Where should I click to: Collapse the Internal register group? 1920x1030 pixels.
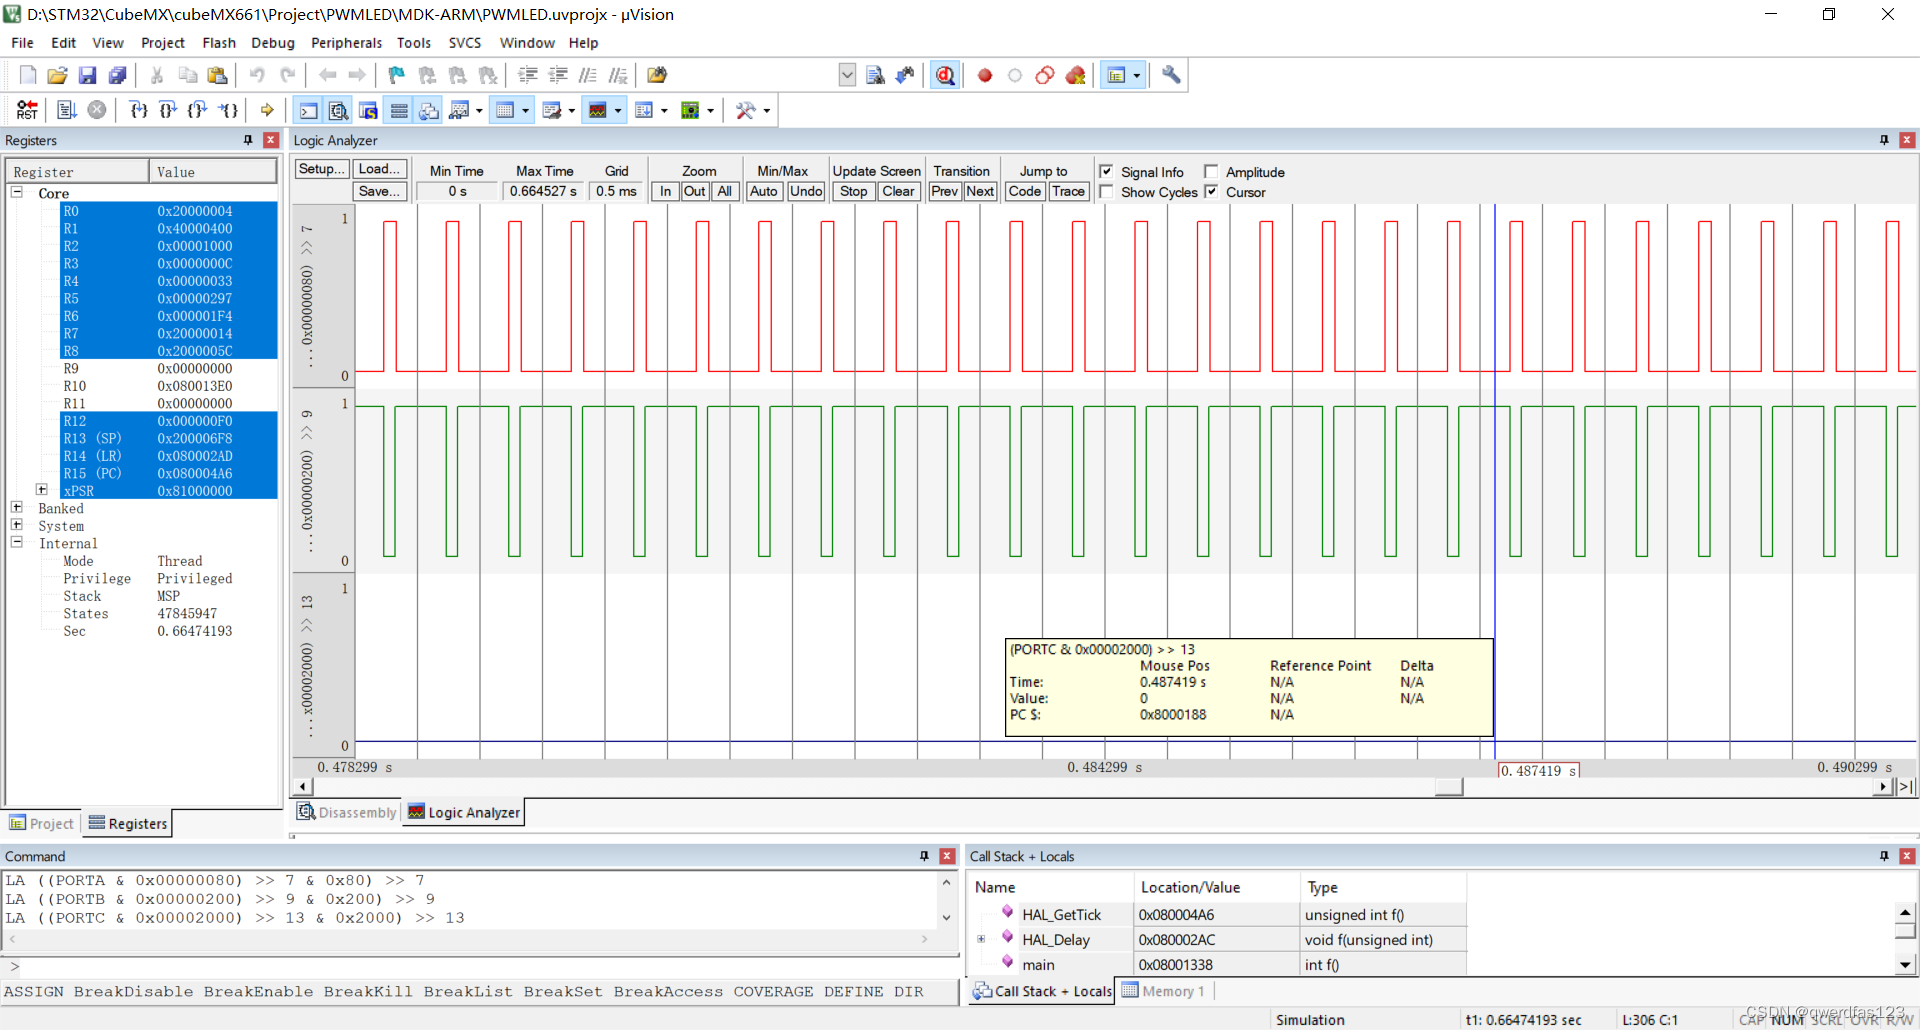(x=17, y=542)
